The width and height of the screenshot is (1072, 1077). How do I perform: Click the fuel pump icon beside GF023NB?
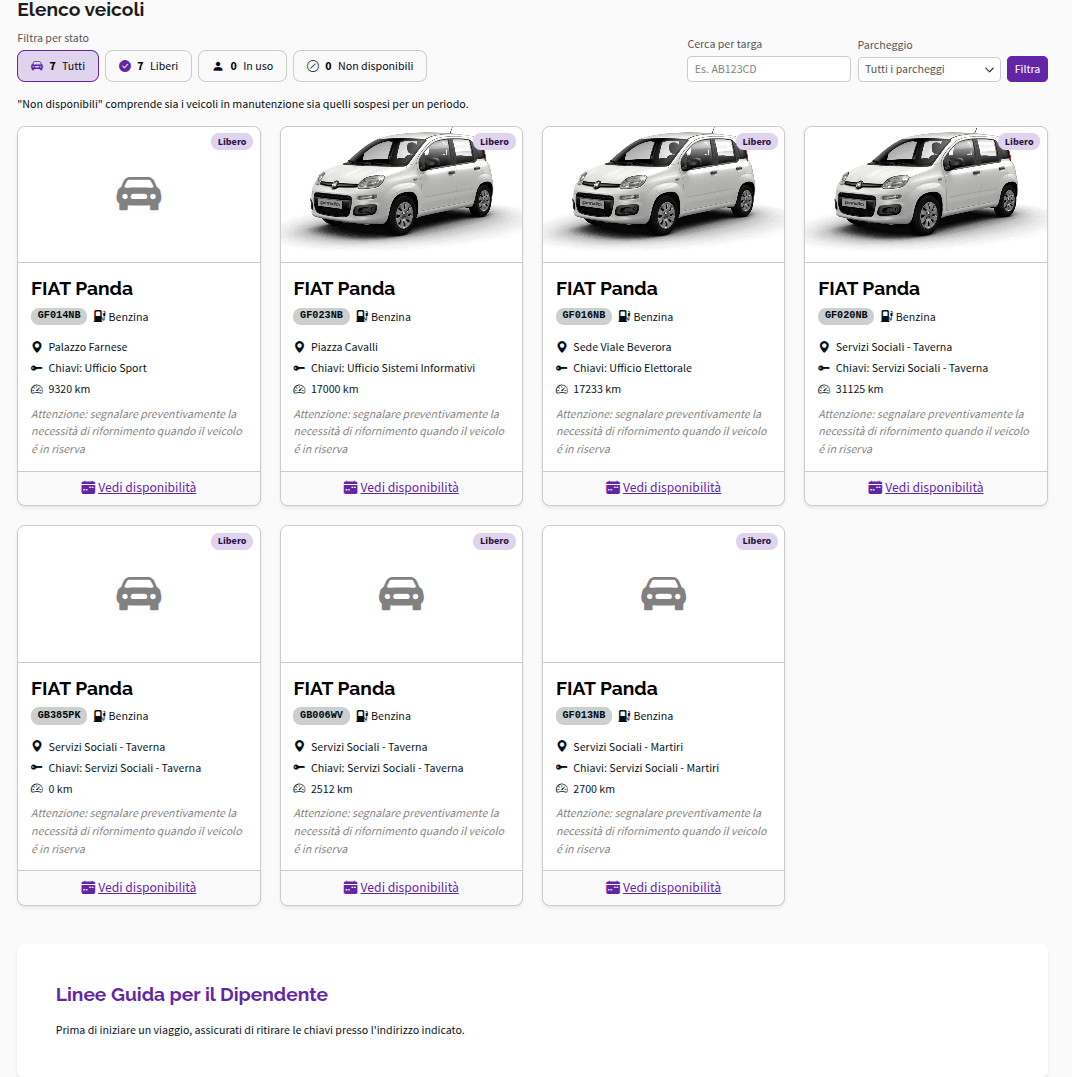pyautogui.click(x=362, y=317)
